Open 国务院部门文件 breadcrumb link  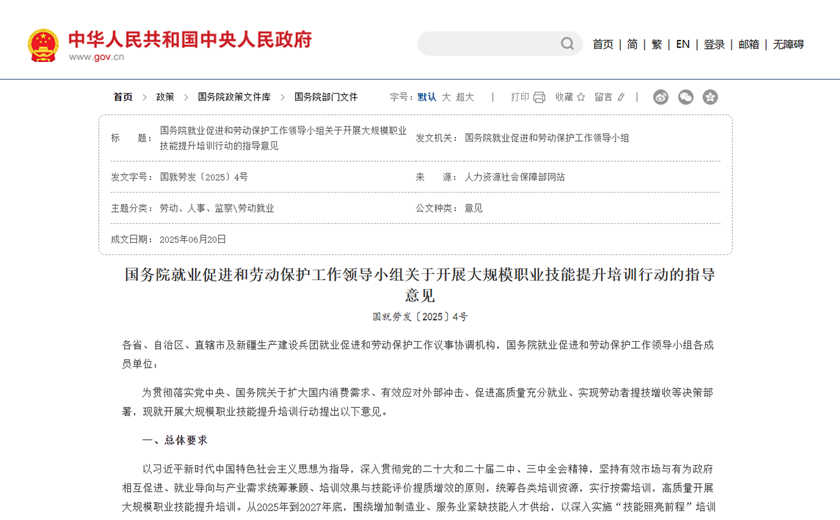326,97
